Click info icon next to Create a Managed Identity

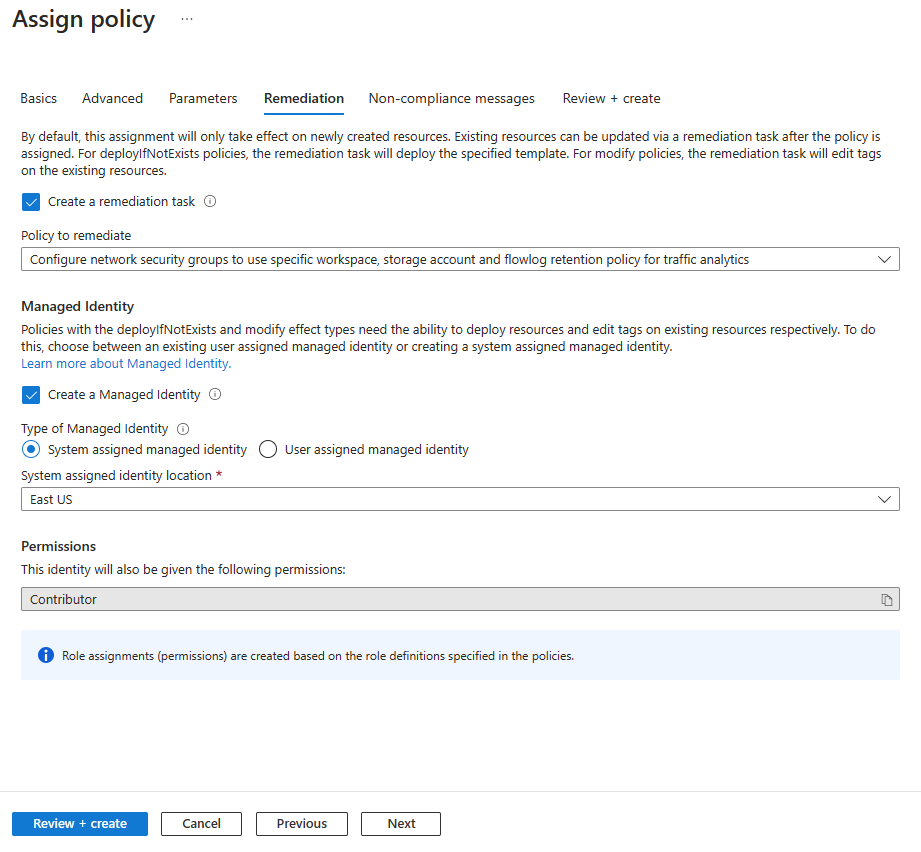pos(215,394)
